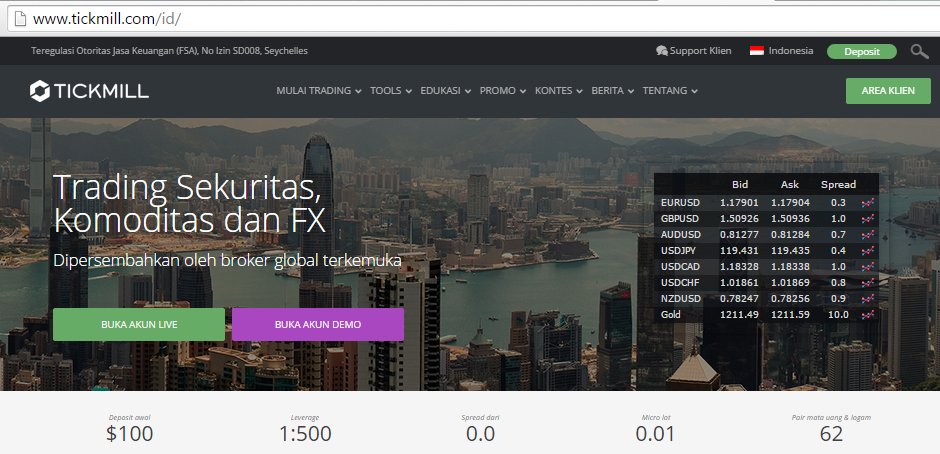Click BUKA AKUN DEMO button
The image size is (940, 454).
(318, 324)
